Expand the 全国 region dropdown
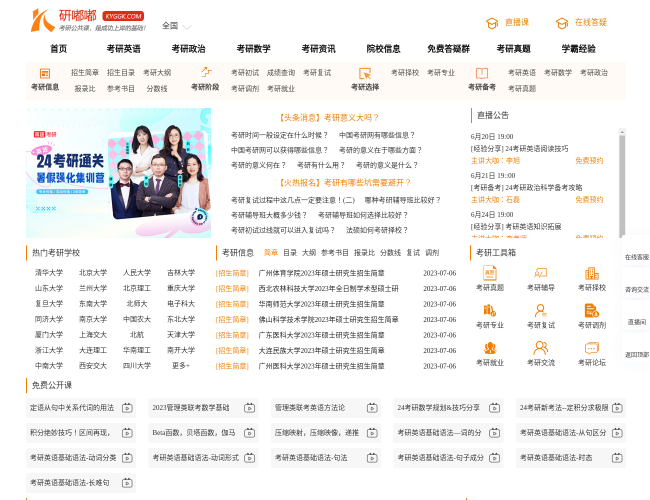The width and height of the screenshot is (650, 500). click(x=177, y=26)
